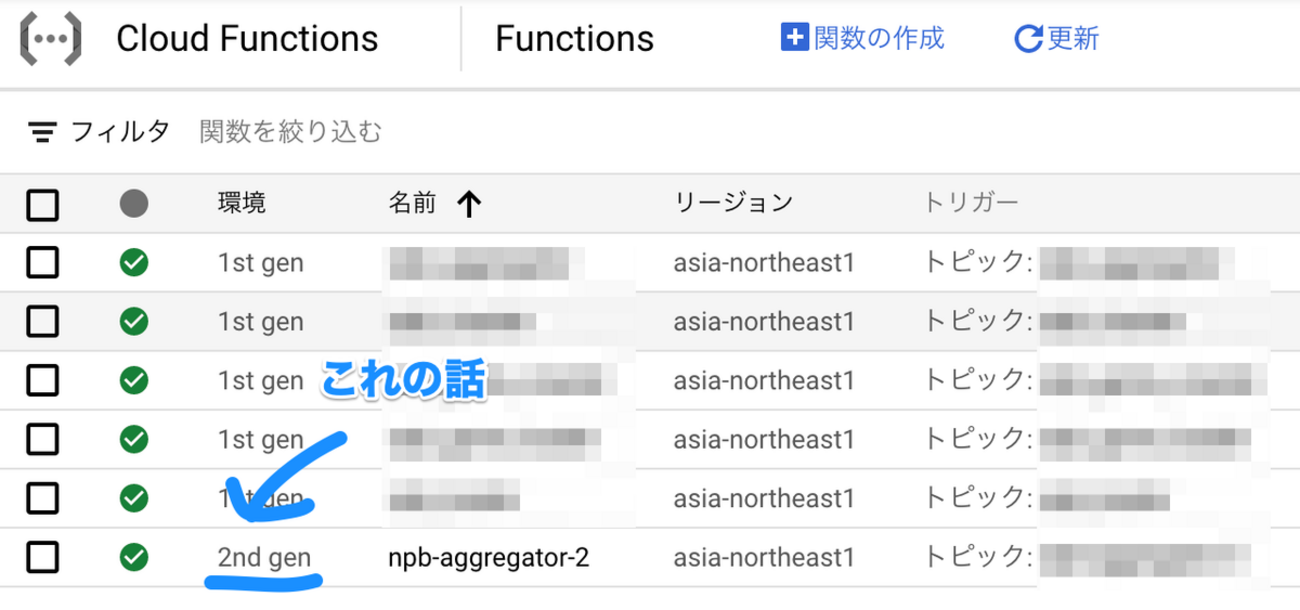Viewport: 1300px width, 610px height.
Task: Click the gray status circle column header
Action: pyautogui.click(x=133, y=204)
